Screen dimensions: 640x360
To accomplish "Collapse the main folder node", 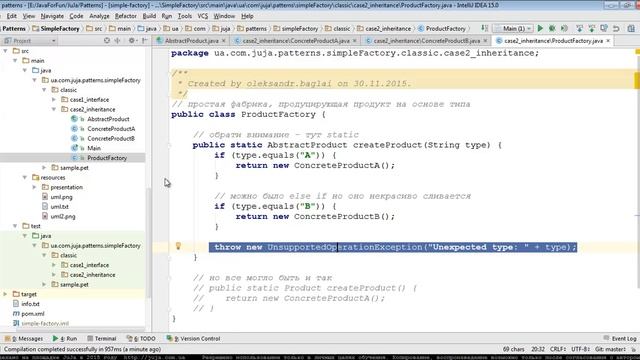I will click(16, 60).
